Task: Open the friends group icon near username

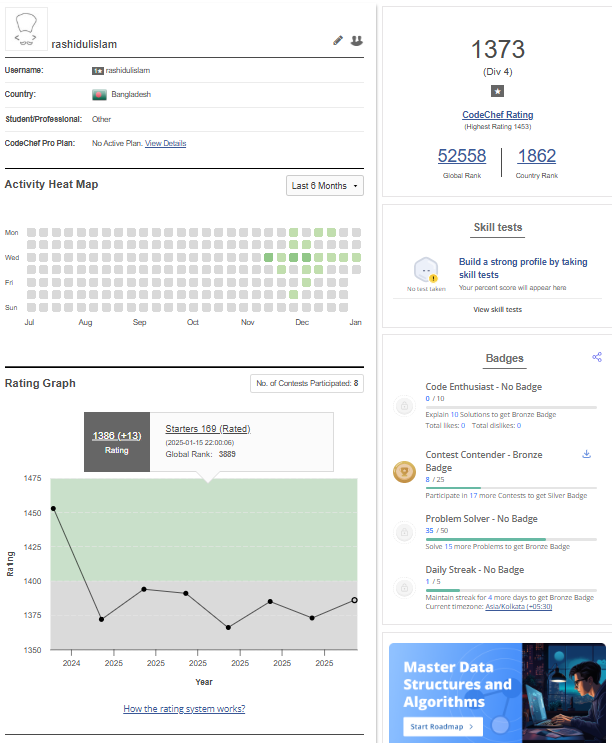Action: tap(357, 41)
